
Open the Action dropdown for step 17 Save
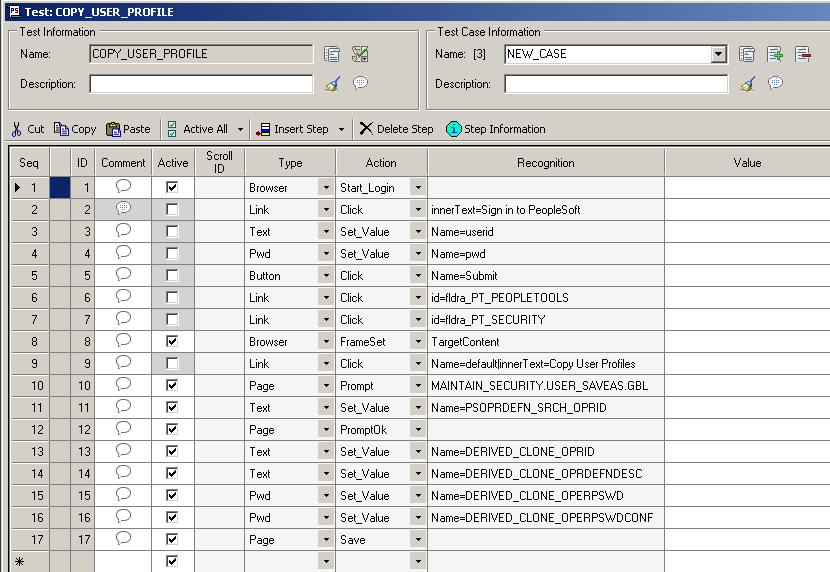click(418, 540)
